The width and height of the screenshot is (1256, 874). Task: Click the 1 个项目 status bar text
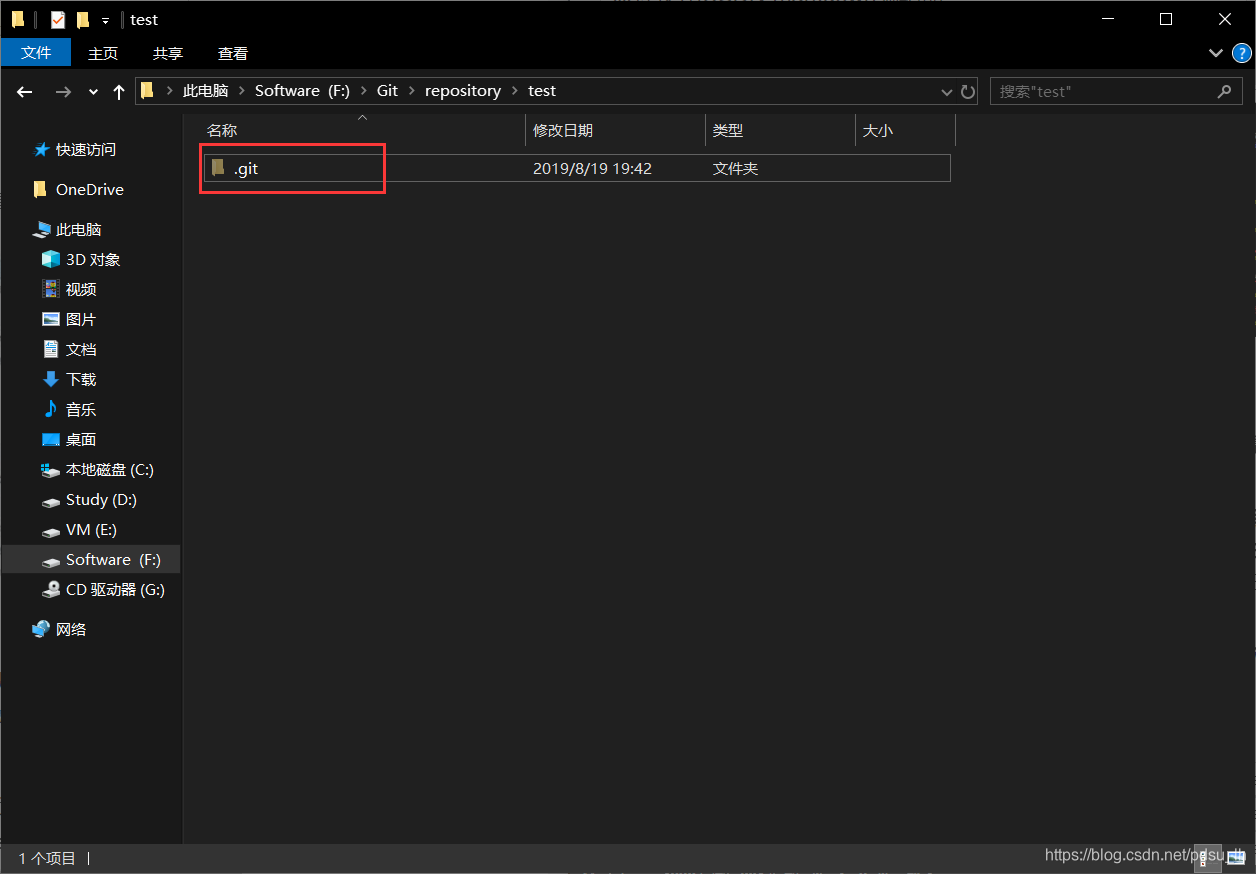47,858
